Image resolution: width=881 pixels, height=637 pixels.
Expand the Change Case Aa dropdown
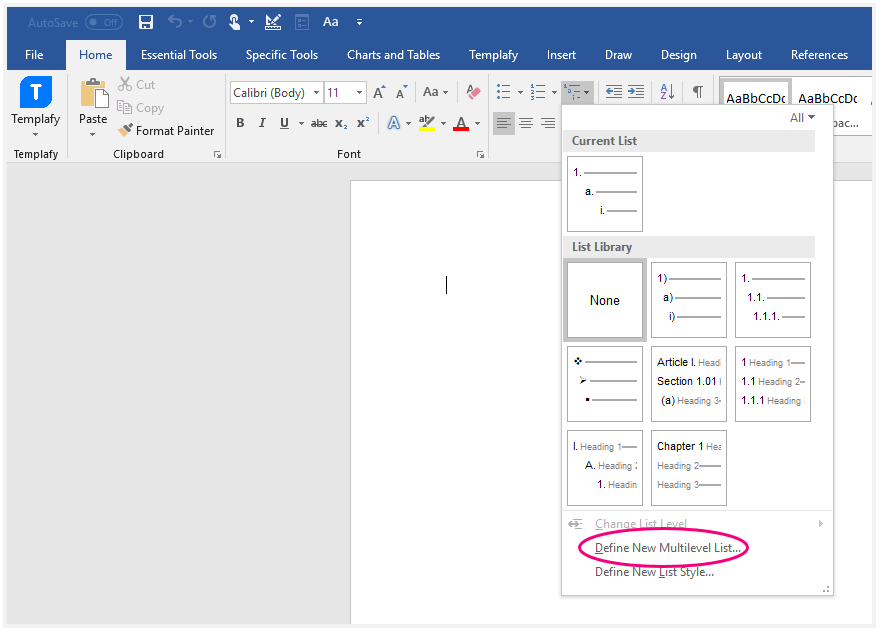pyautogui.click(x=435, y=92)
